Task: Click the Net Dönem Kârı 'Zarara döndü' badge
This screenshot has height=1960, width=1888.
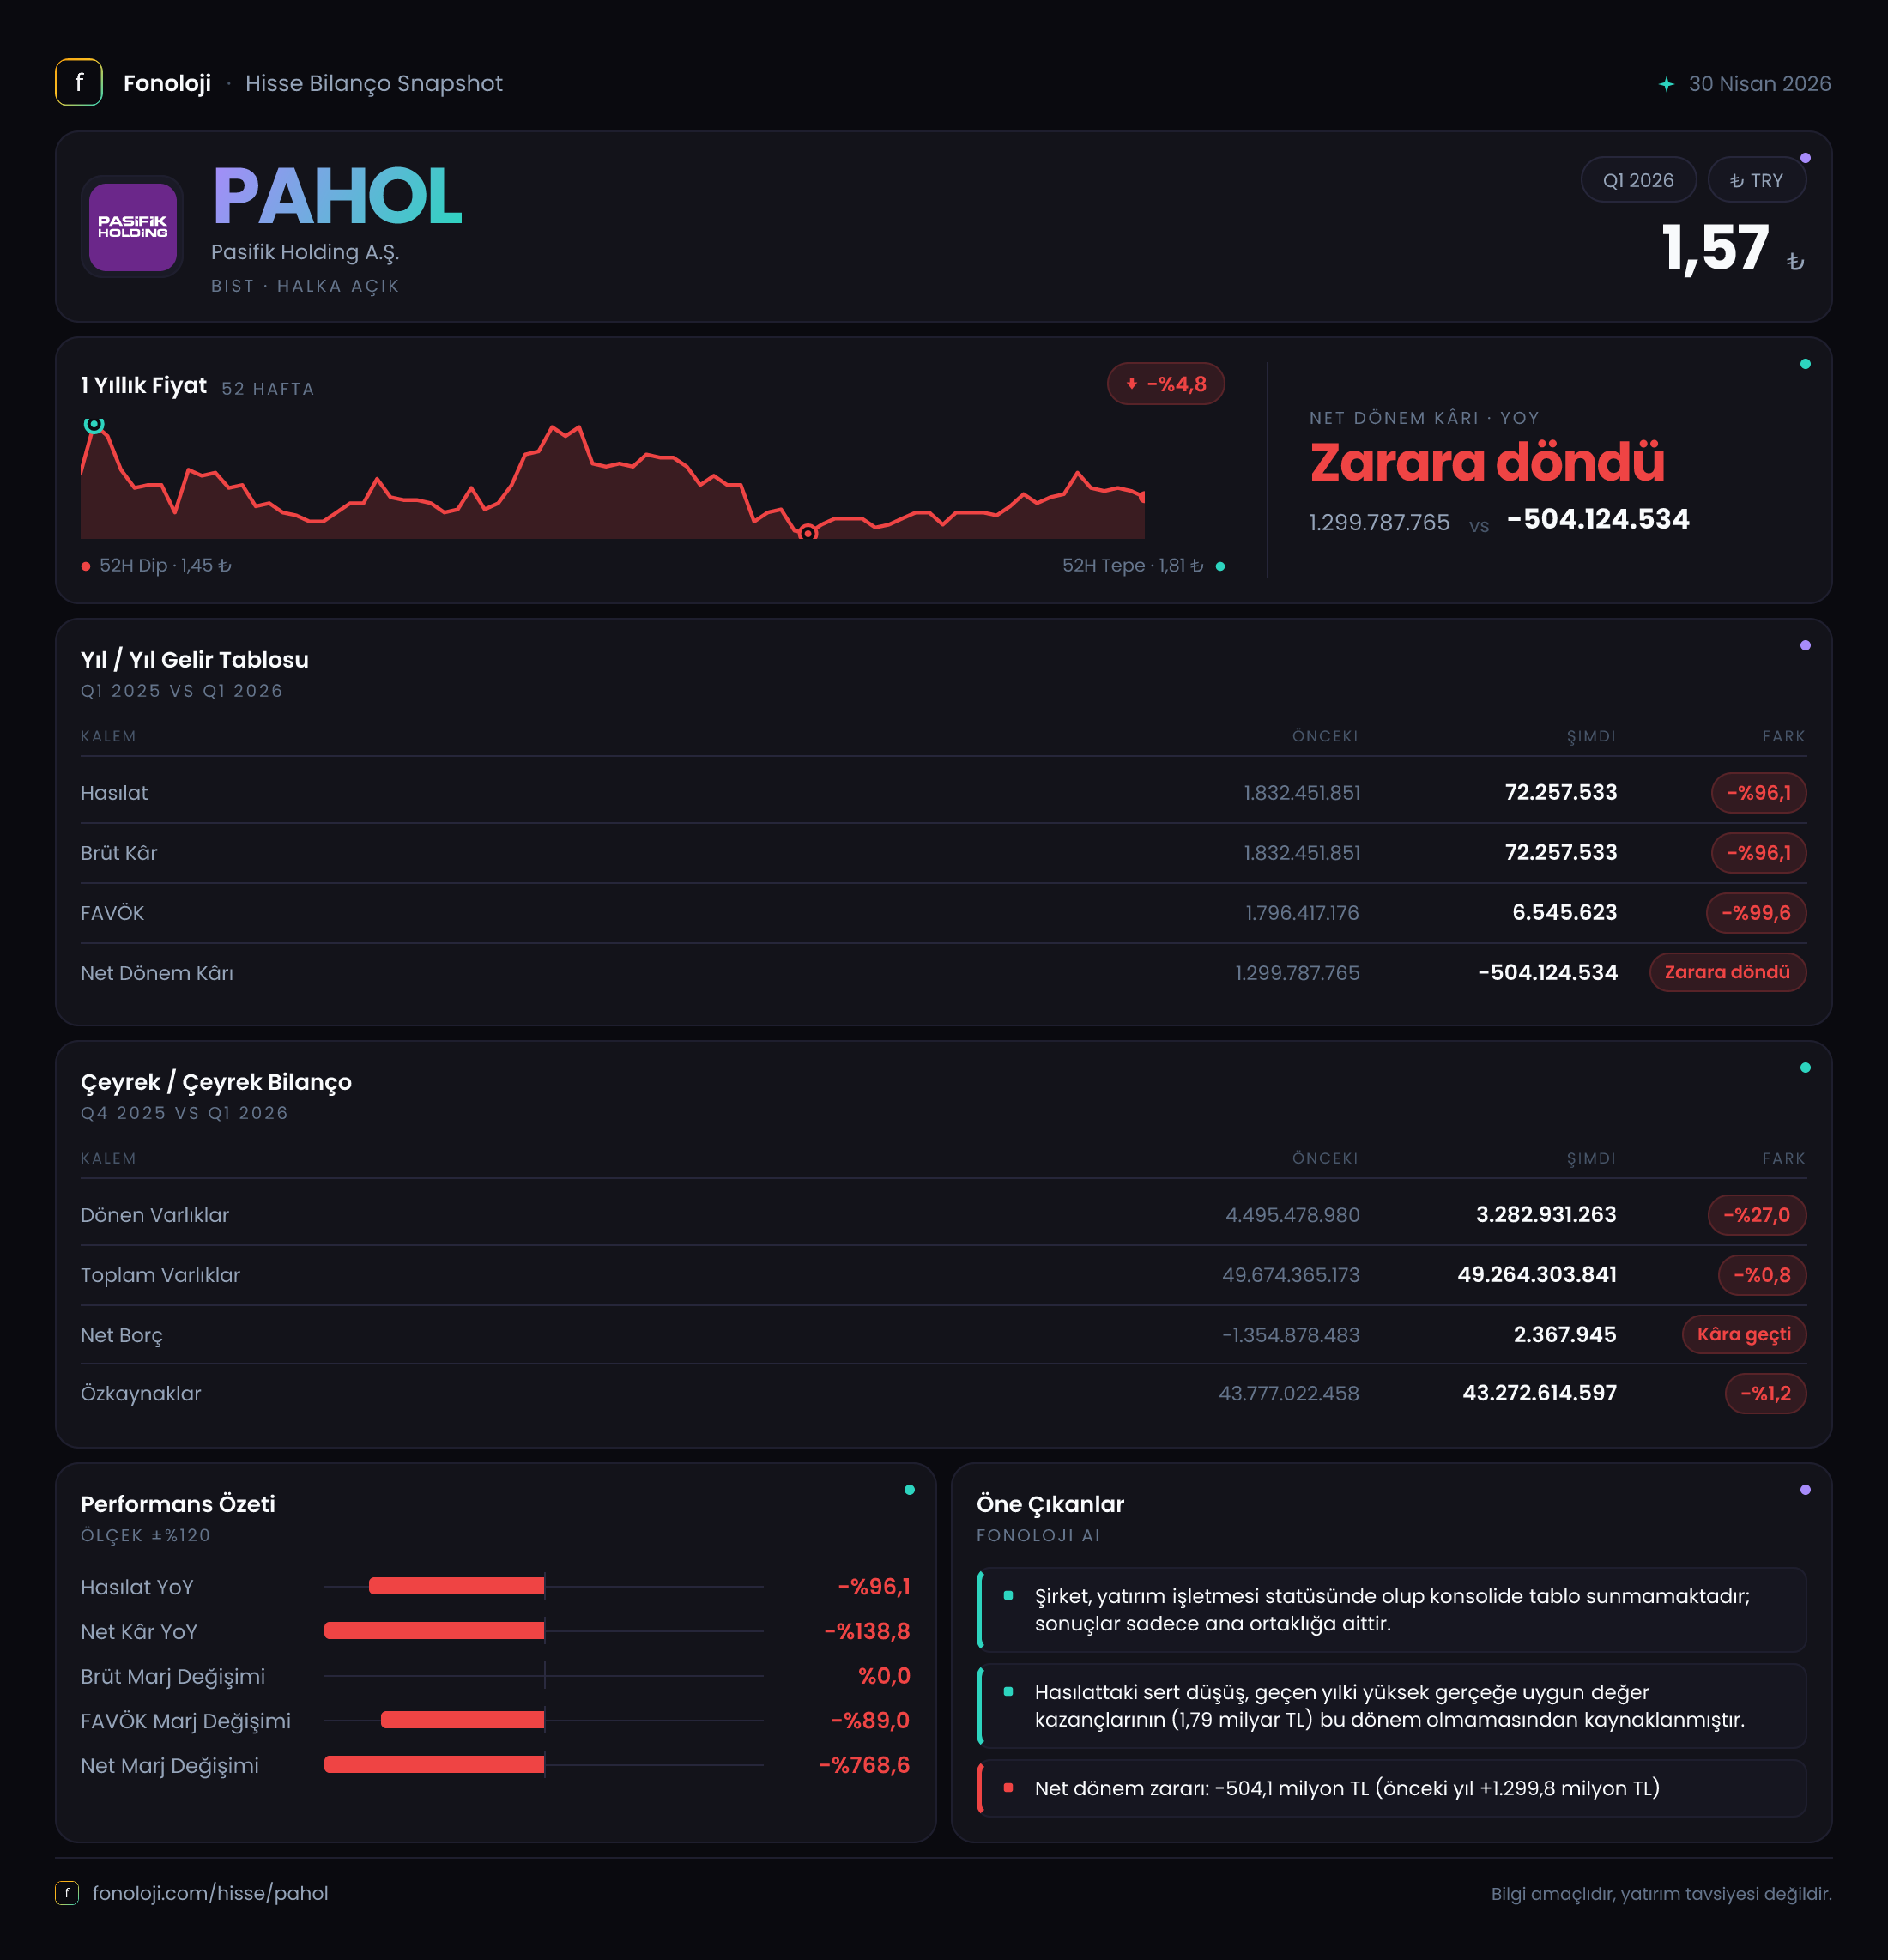Action: point(1727,972)
